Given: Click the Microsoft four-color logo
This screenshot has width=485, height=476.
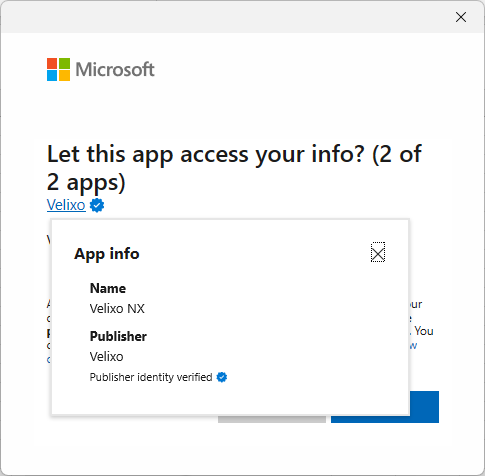Looking at the screenshot, I should [58, 69].
